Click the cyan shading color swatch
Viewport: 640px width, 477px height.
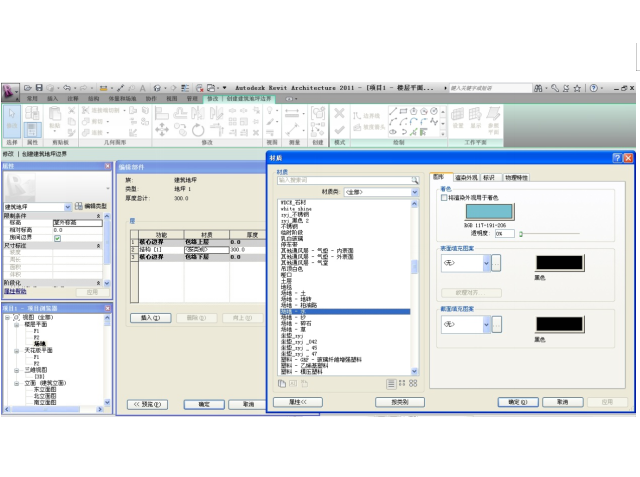click(x=488, y=211)
